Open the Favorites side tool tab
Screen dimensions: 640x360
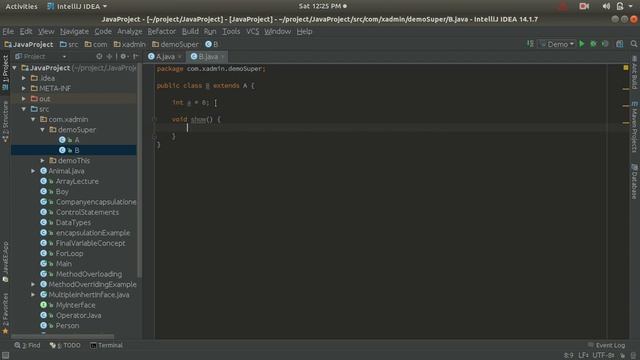coord(5,313)
